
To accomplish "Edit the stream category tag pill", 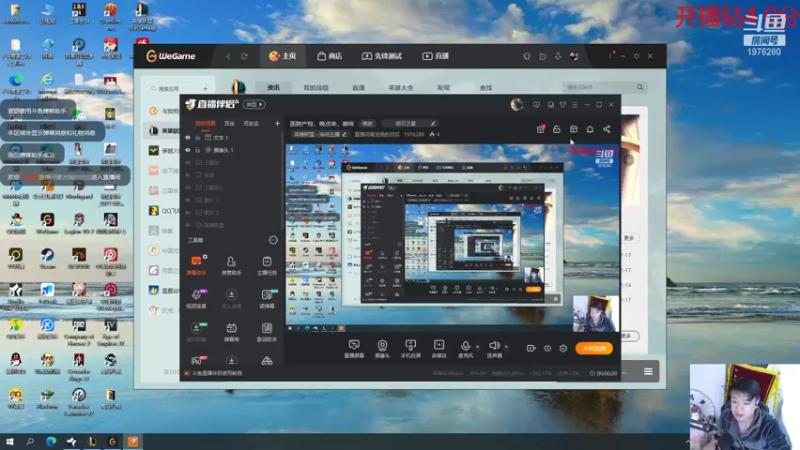I will (x=320, y=134).
